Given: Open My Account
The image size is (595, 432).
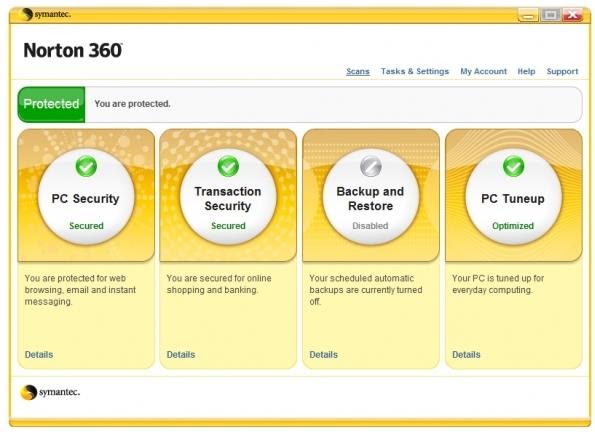Looking at the screenshot, I should [x=483, y=71].
